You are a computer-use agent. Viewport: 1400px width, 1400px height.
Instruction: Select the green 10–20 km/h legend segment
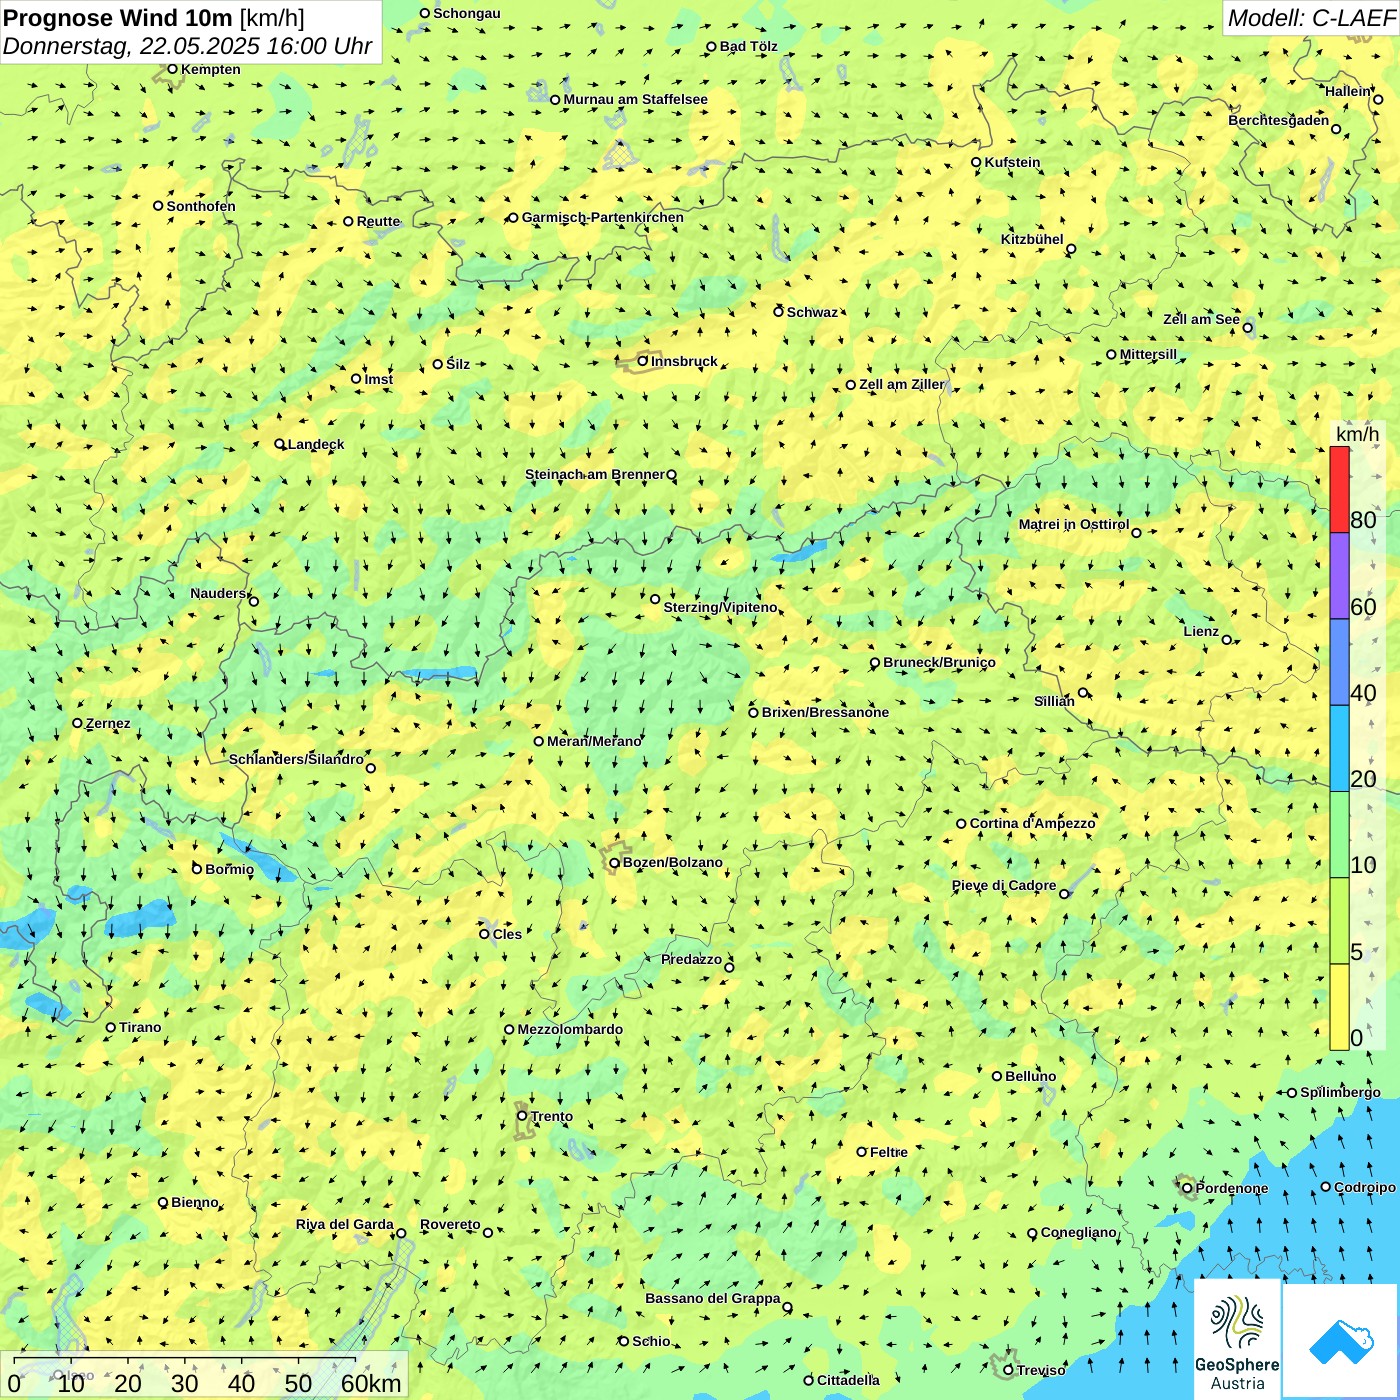coord(1339,835)
